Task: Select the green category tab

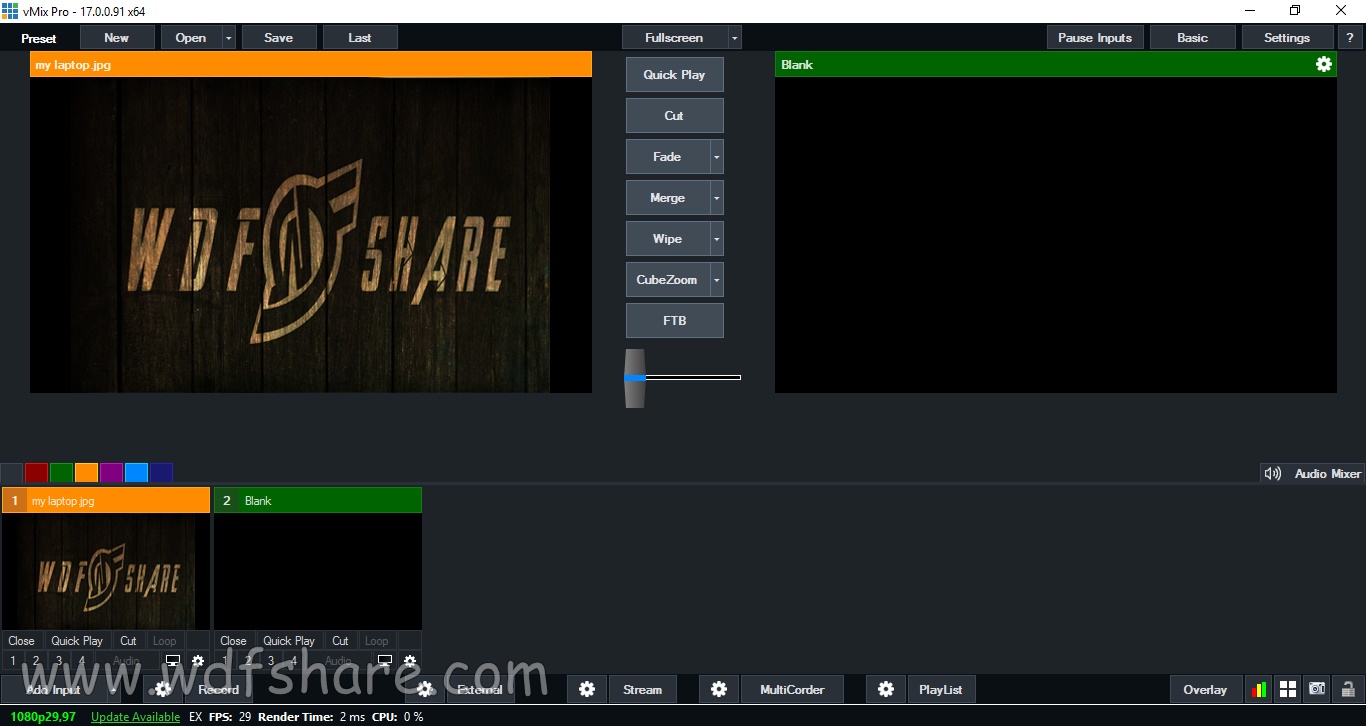Action: coord(61,473)
